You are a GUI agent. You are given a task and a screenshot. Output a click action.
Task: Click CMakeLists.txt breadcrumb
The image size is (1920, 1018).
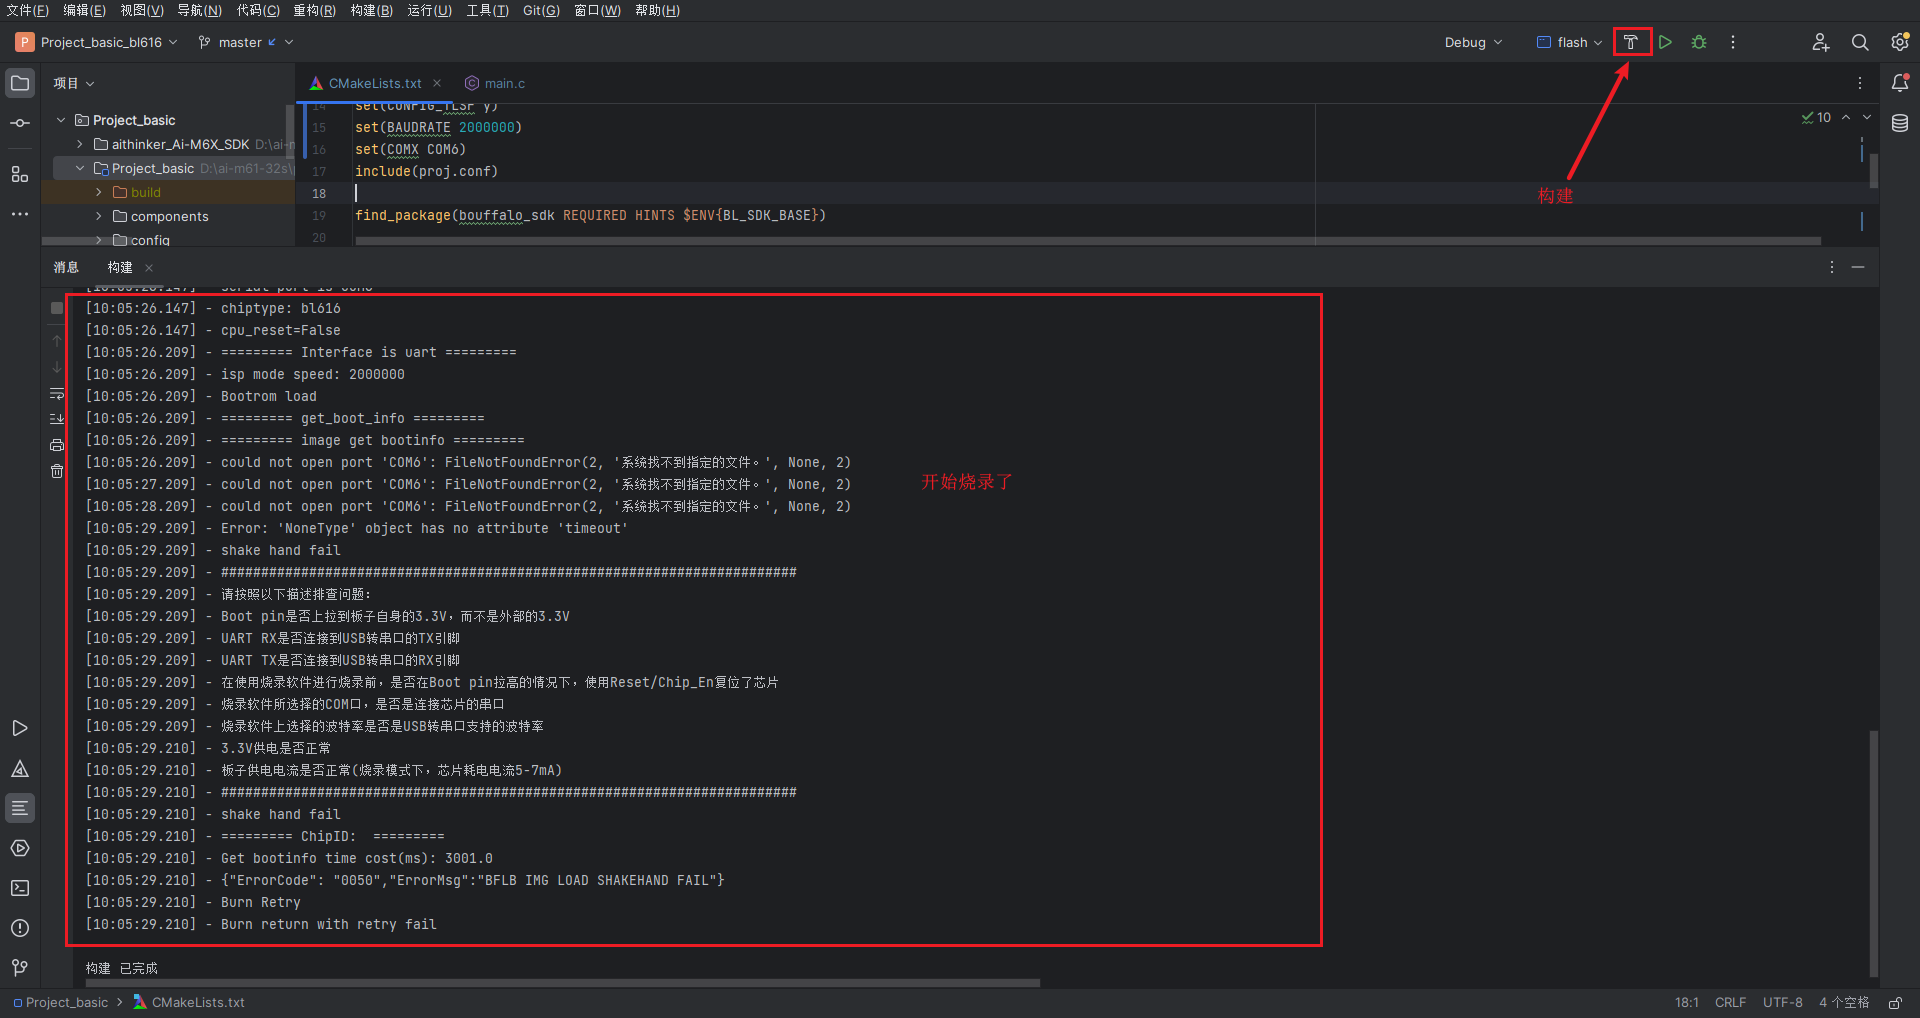click(189, 1002)
